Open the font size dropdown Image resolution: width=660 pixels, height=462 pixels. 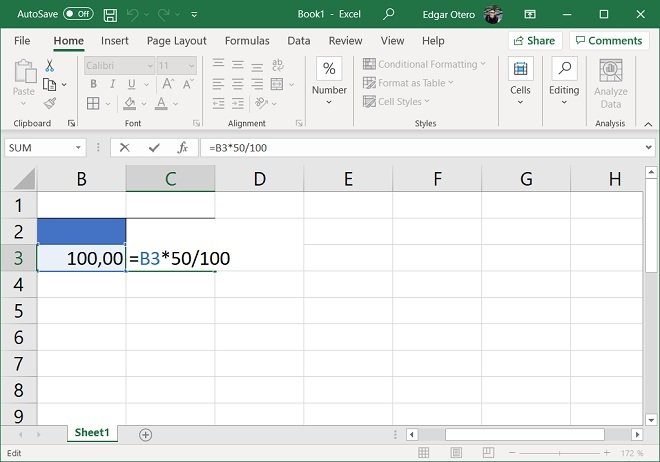[191, 66]
